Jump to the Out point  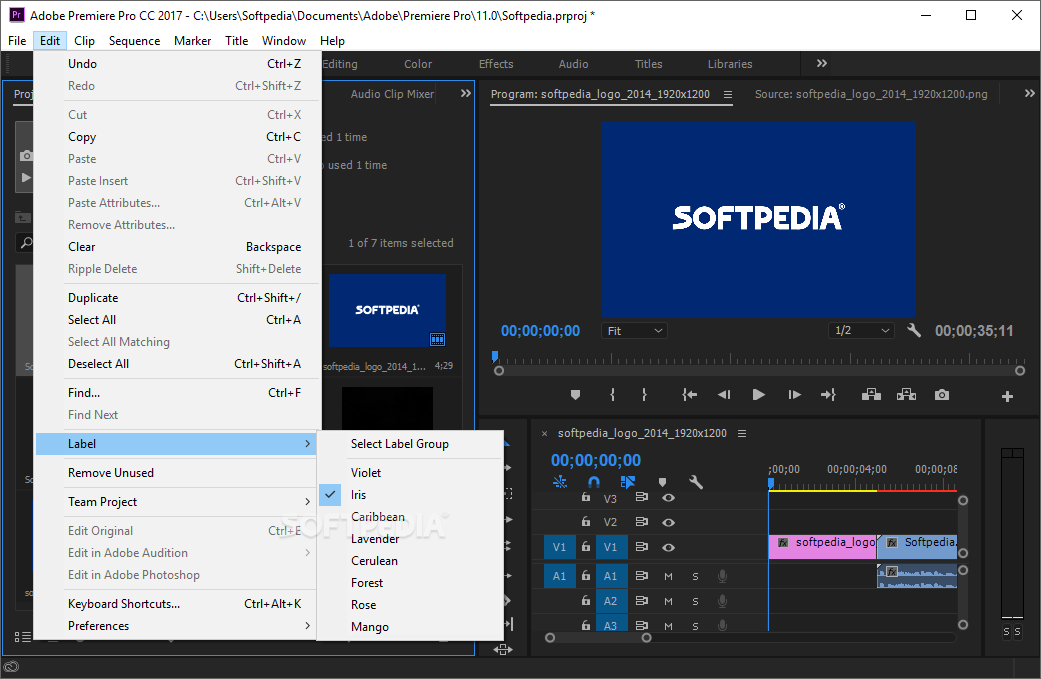pos(828,395)
